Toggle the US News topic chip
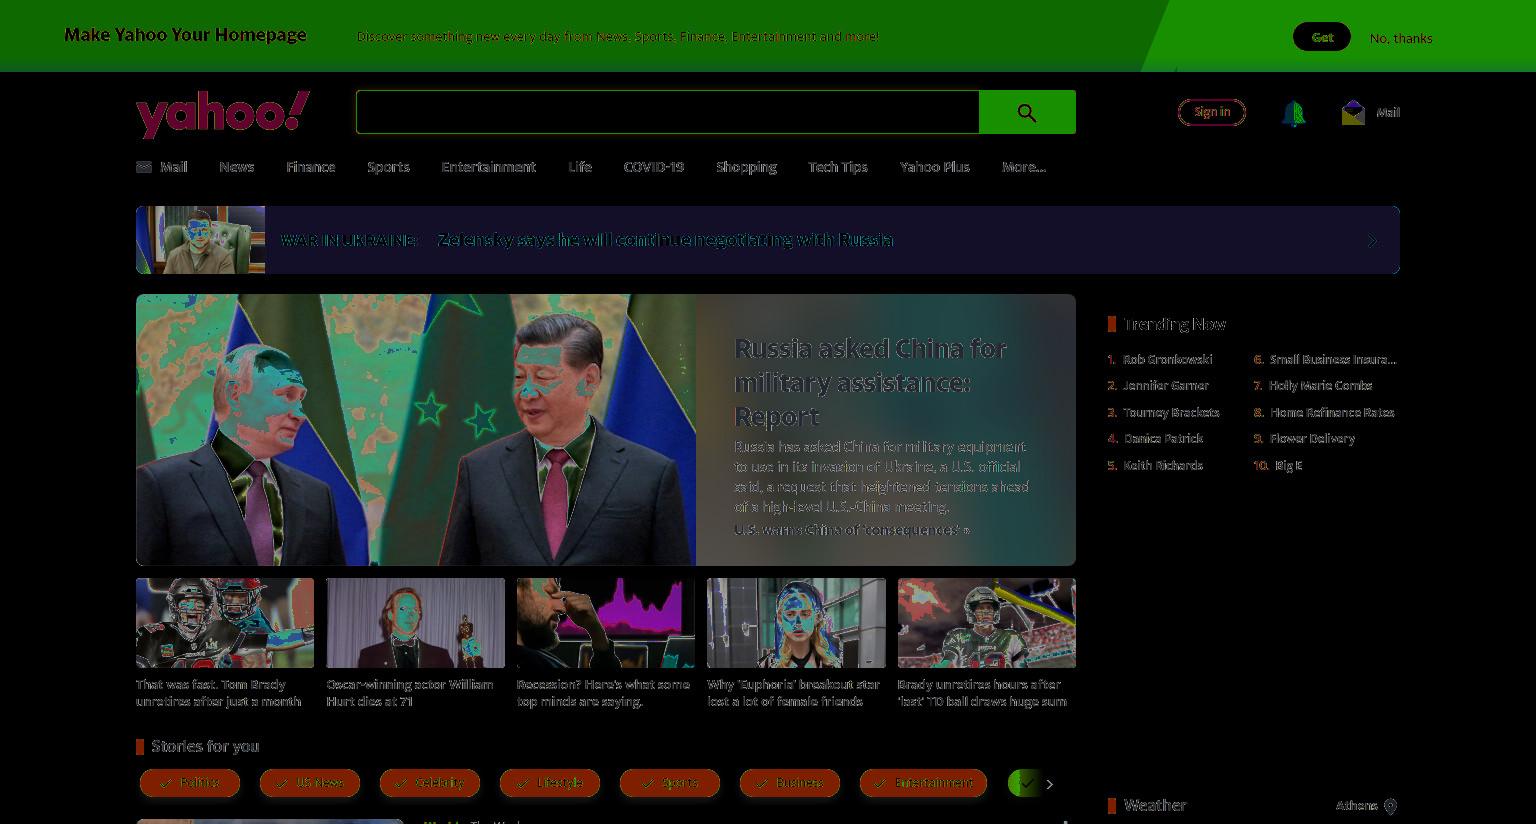 (x=310, y=783)
